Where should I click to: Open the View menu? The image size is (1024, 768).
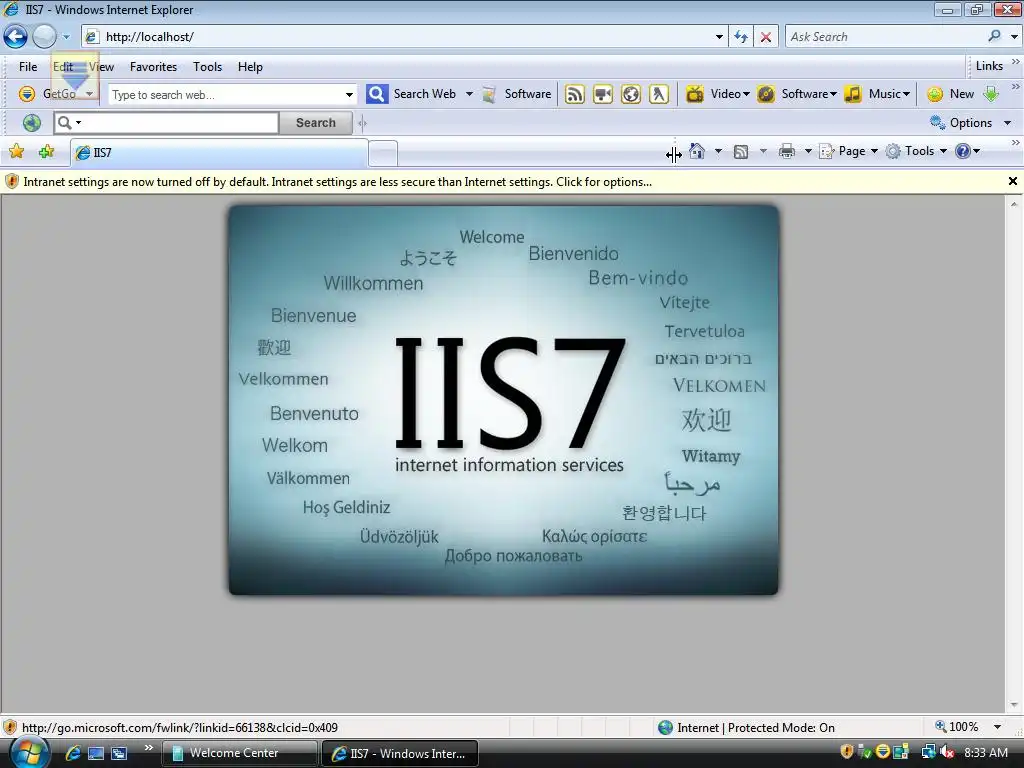click(101, 67)
